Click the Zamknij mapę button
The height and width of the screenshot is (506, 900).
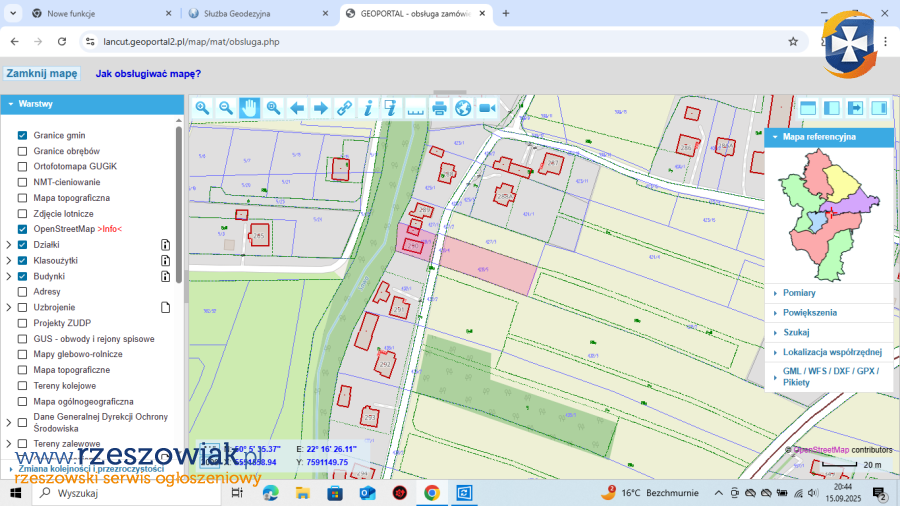[x=41, y=73]
